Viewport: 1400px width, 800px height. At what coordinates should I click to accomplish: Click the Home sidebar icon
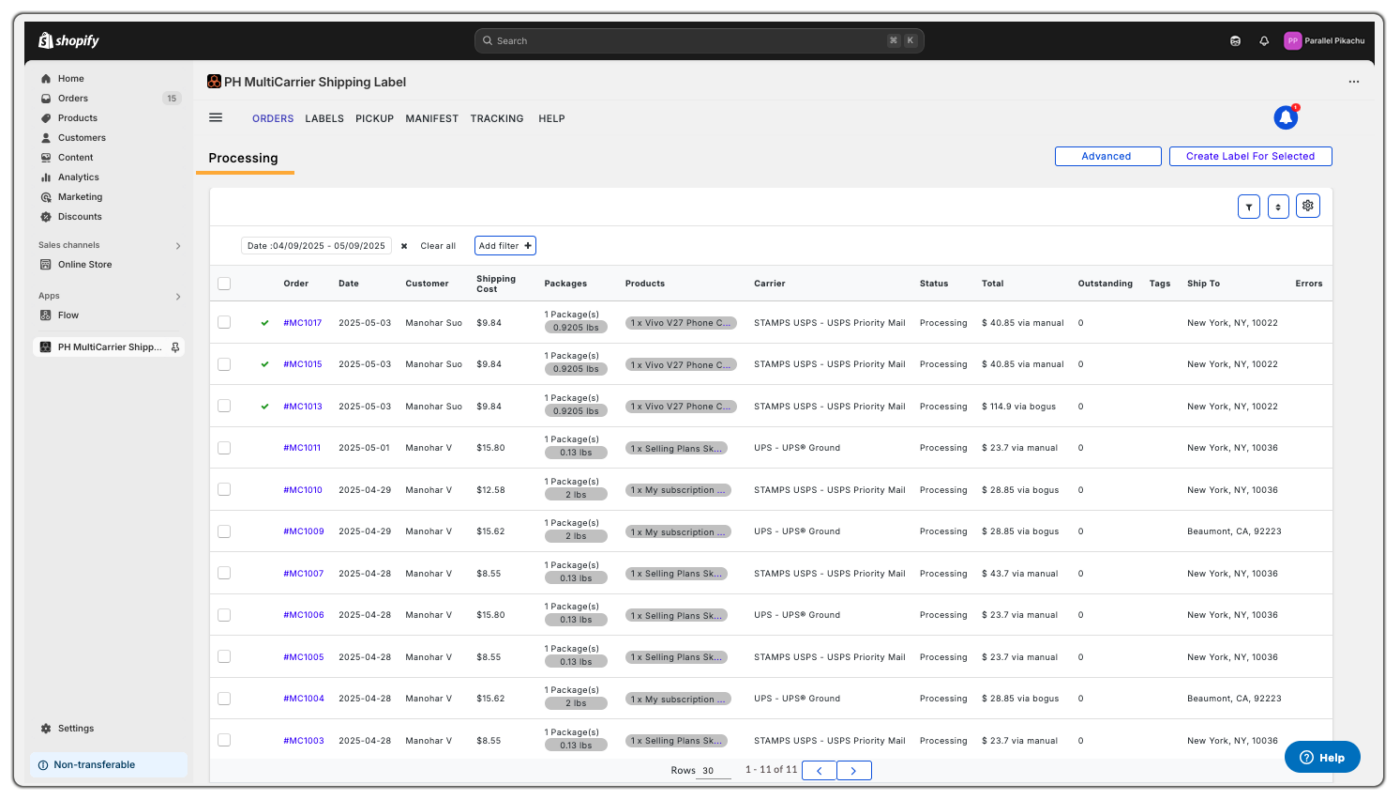click(46, 78)
